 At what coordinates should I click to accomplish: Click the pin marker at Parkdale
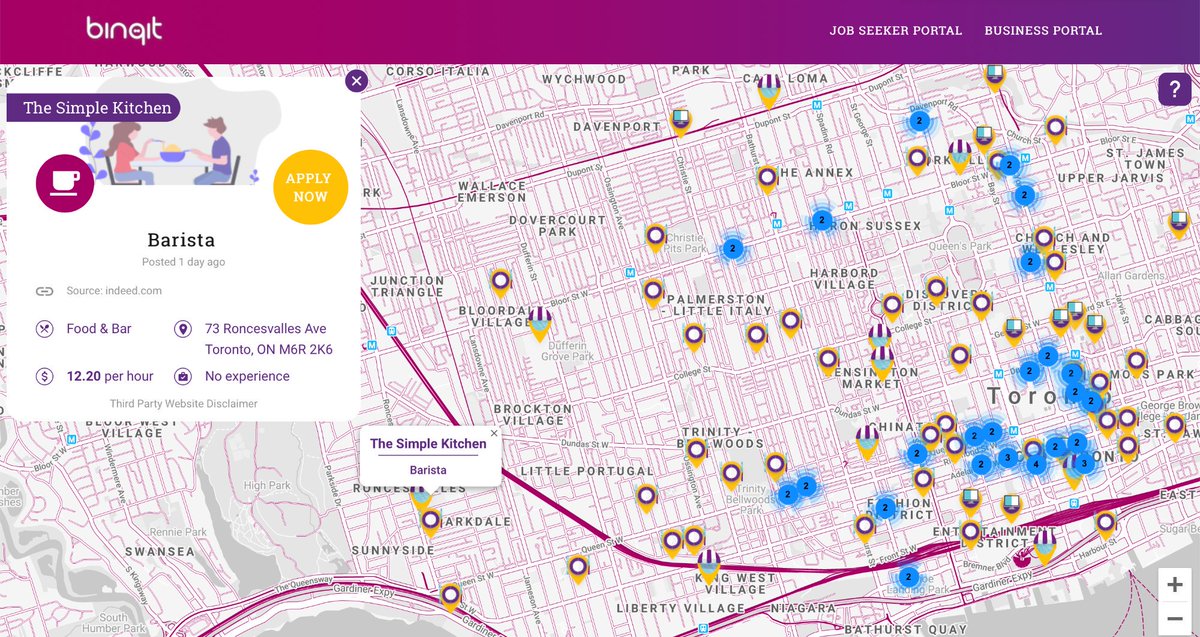coord(431,522)
